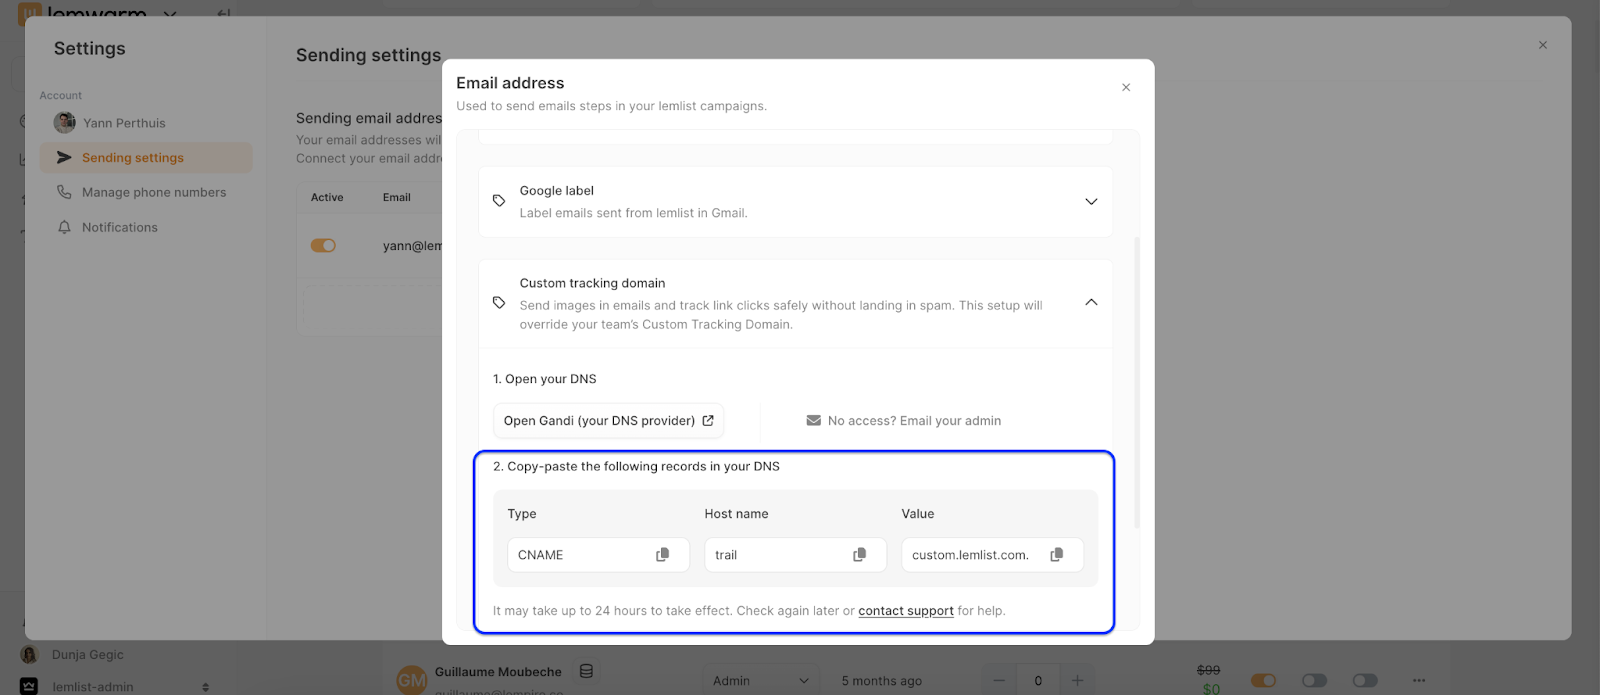Copy the CNAME type value
The image size is (1600, 695).
[x=662, y=555]
